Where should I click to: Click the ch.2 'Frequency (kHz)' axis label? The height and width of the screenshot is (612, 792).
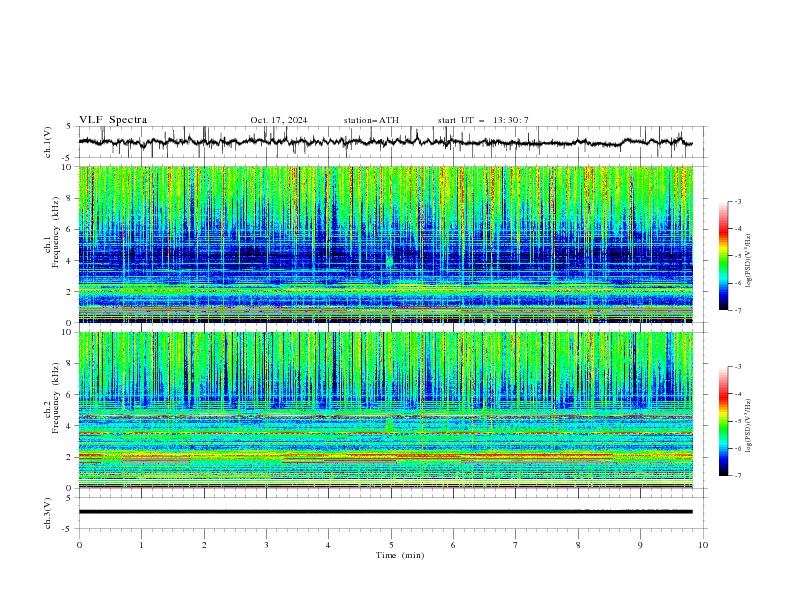point(56,397)
